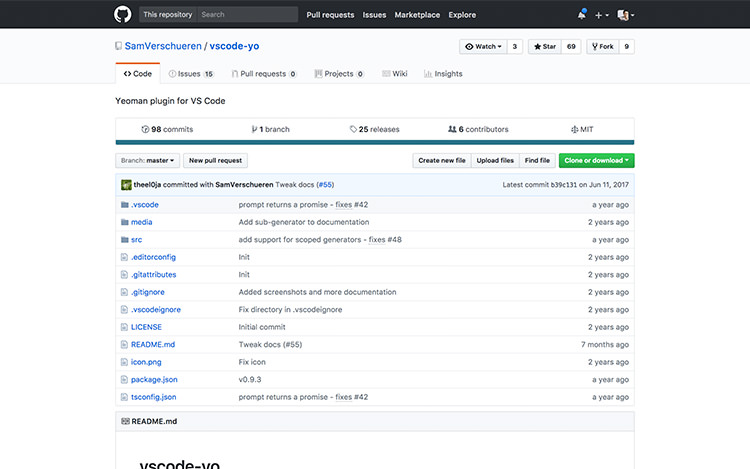Click Create new file button
The image size is (750, 469).
click(x=441, y=161)
